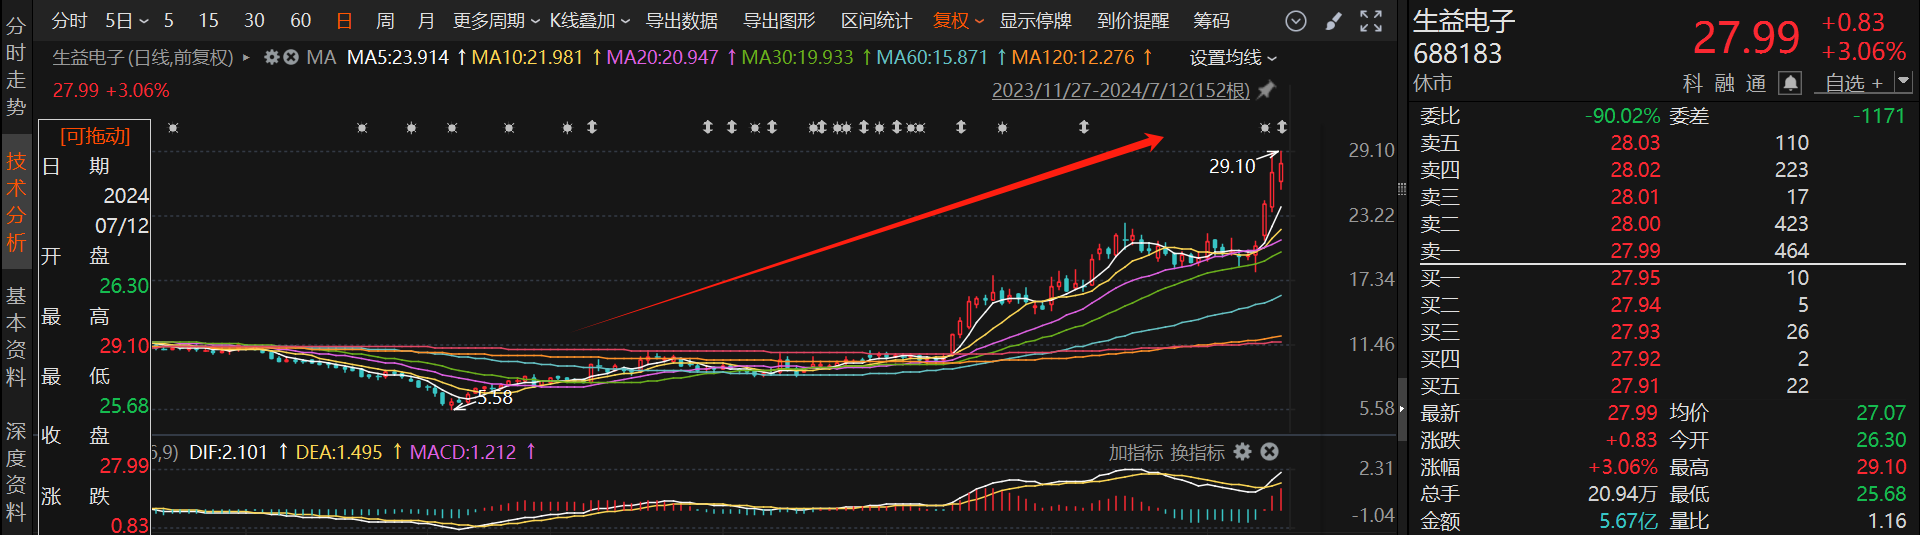Viewport: 1920px width, 535px height.
Task: Open sub-indicator settings gear beside 换指标
Action: (1242, 452)
